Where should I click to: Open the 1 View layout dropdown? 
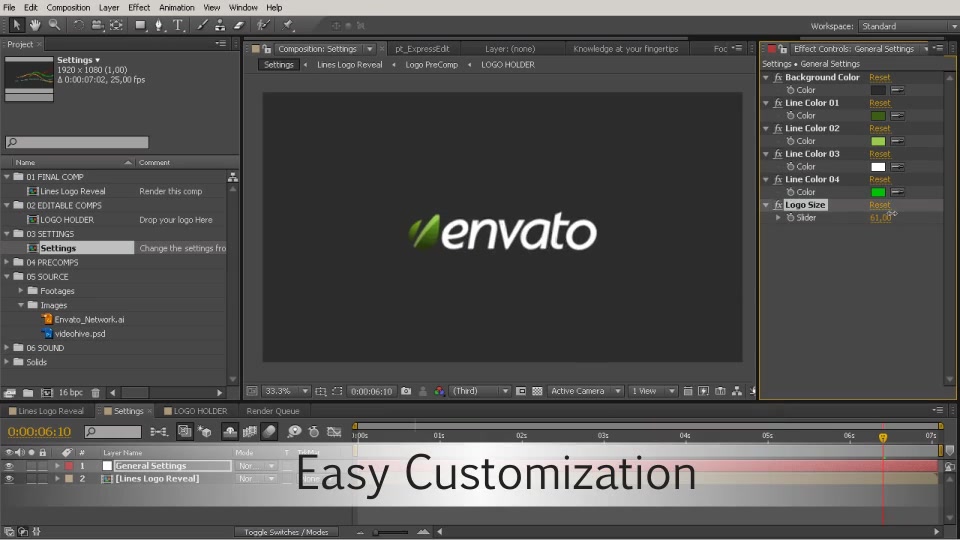click(x=653, y=391)
